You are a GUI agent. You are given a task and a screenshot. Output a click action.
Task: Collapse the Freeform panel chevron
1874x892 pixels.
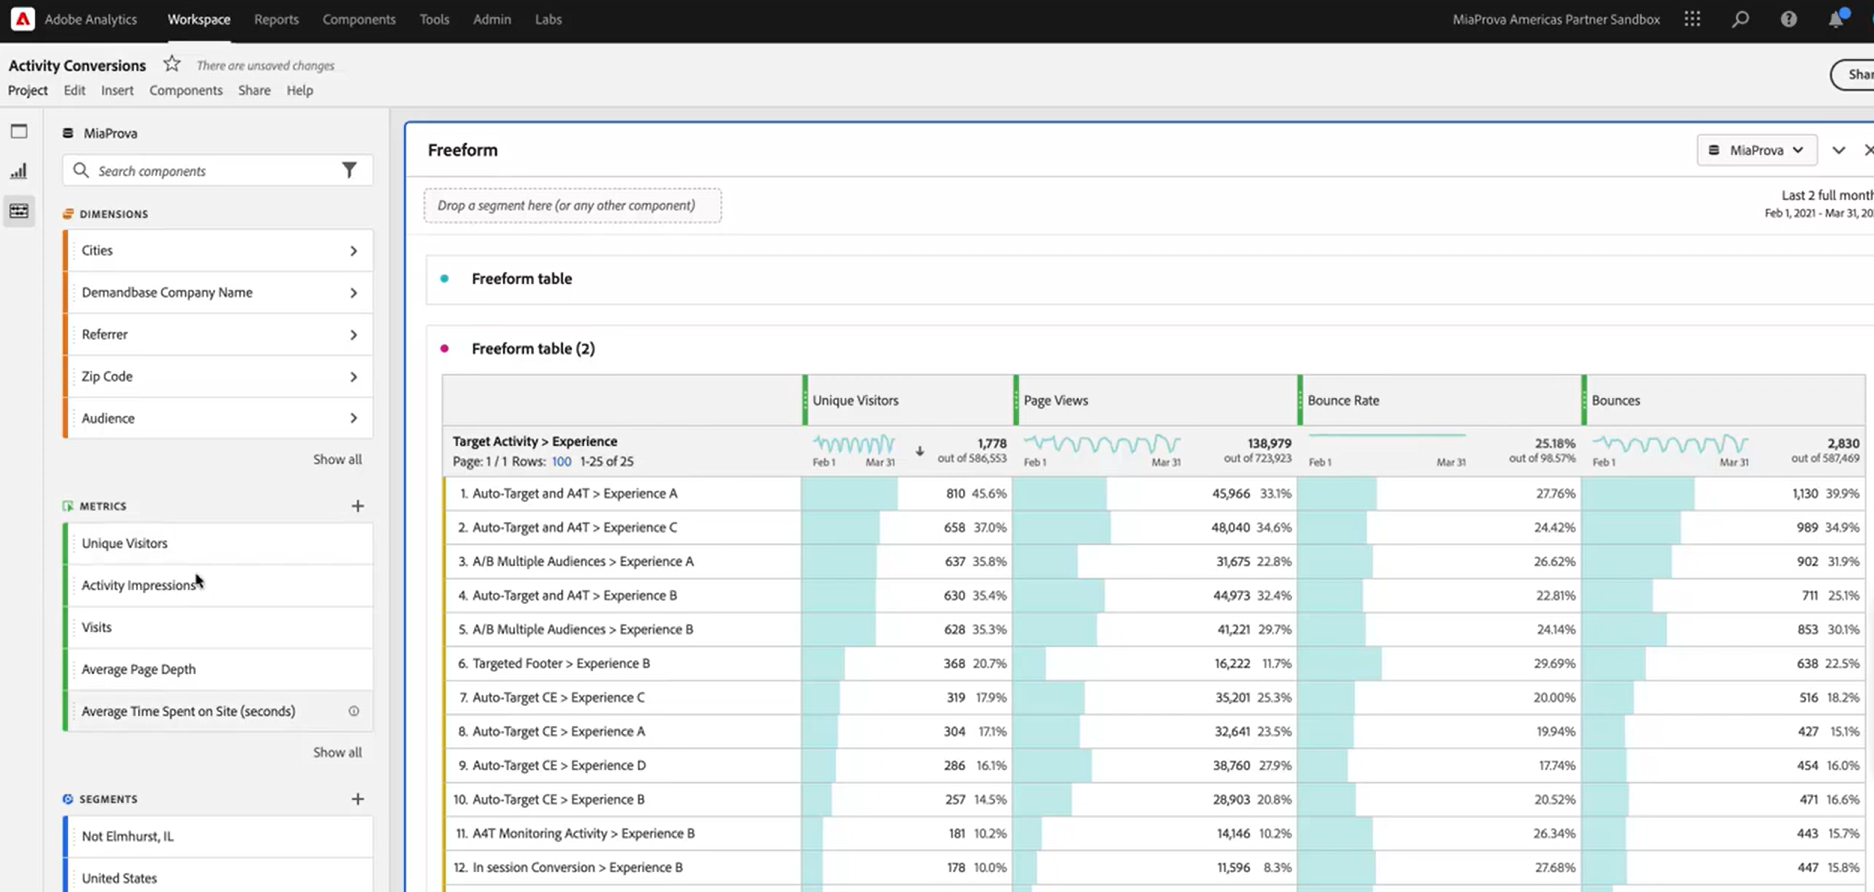click(x=1838, y=150)
